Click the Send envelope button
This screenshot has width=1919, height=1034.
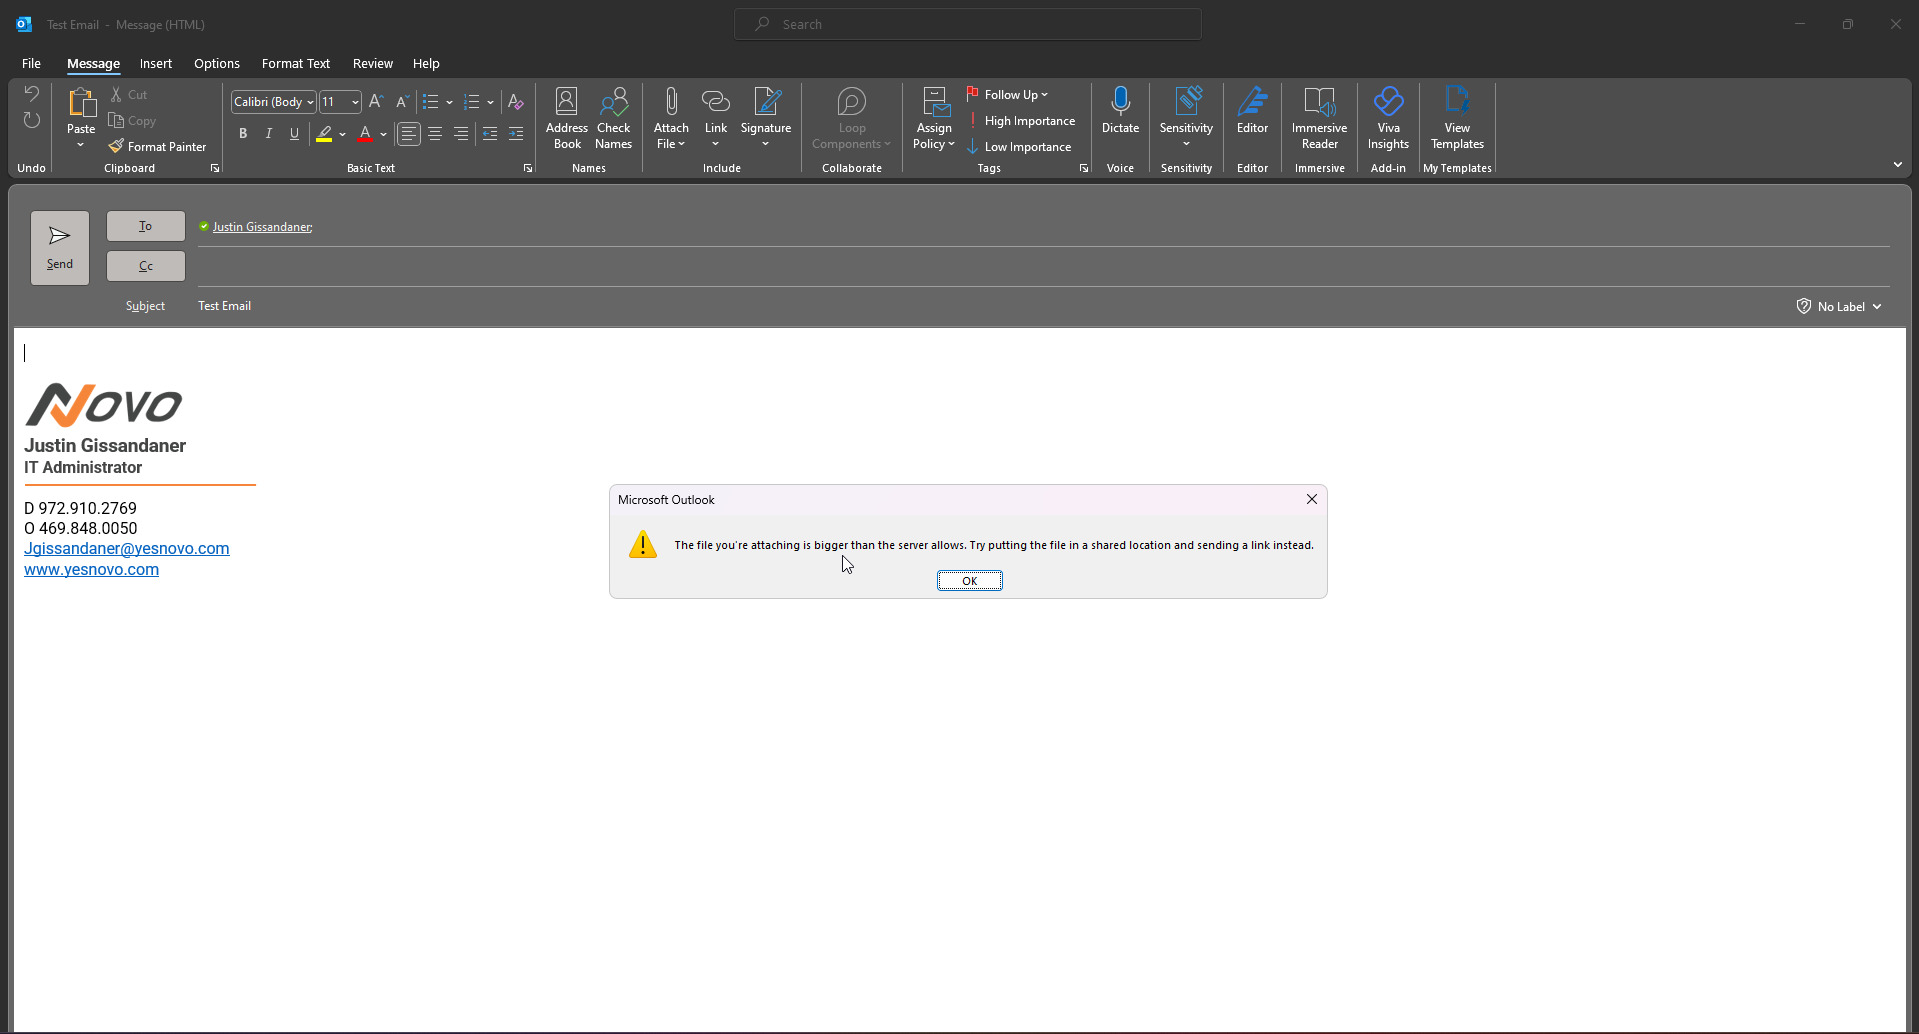[60, 247]
